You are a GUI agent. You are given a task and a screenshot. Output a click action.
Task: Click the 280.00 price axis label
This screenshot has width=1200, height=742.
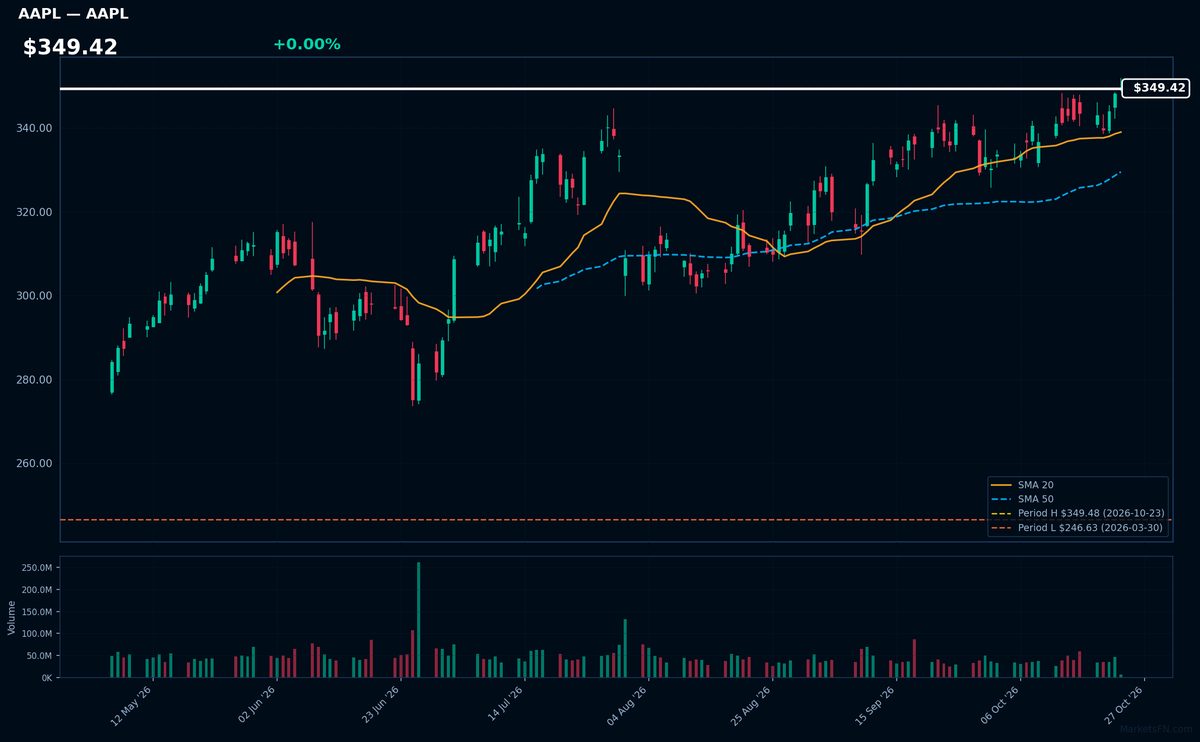[x=33, y=380]
